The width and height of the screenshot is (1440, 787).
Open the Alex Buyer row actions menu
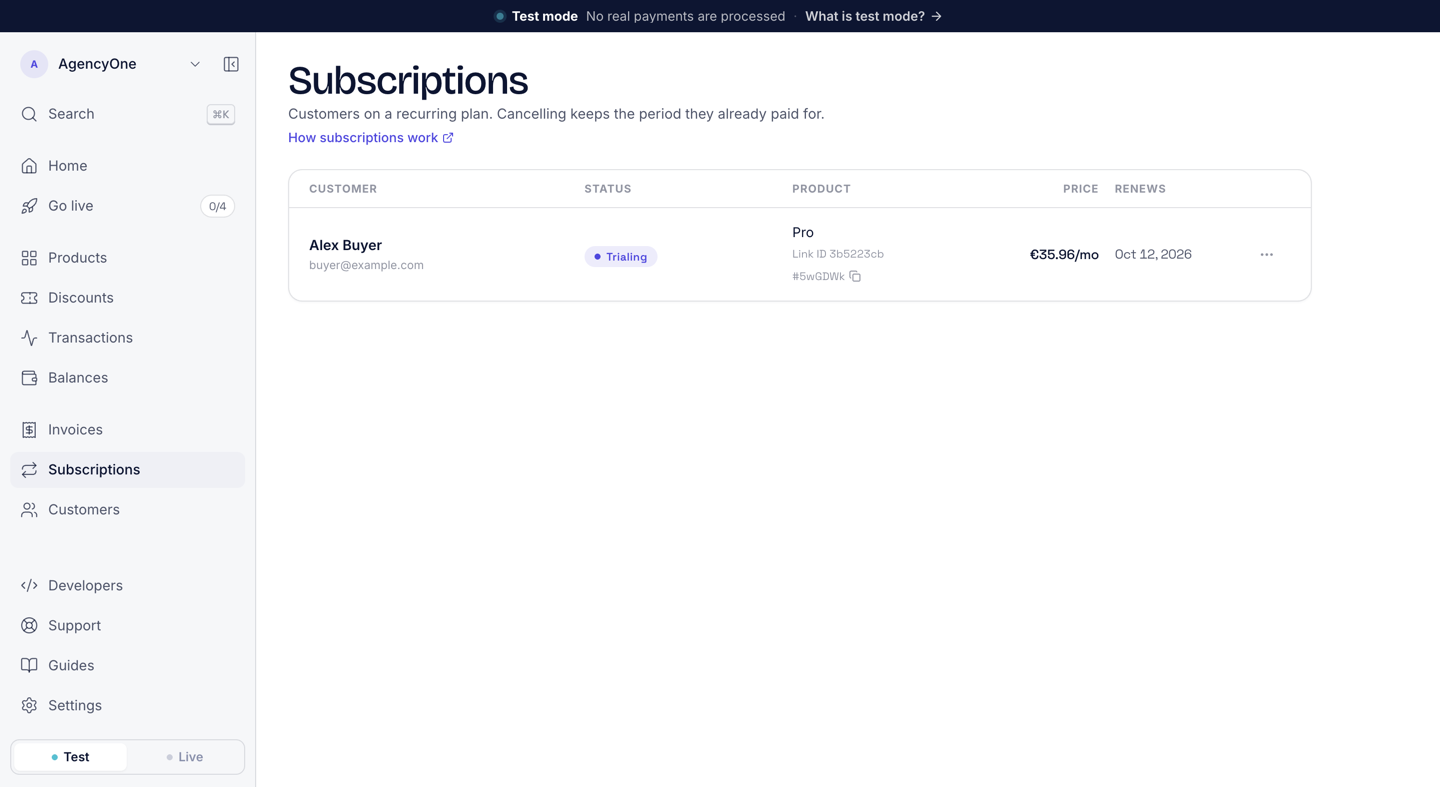point(1266,255)
